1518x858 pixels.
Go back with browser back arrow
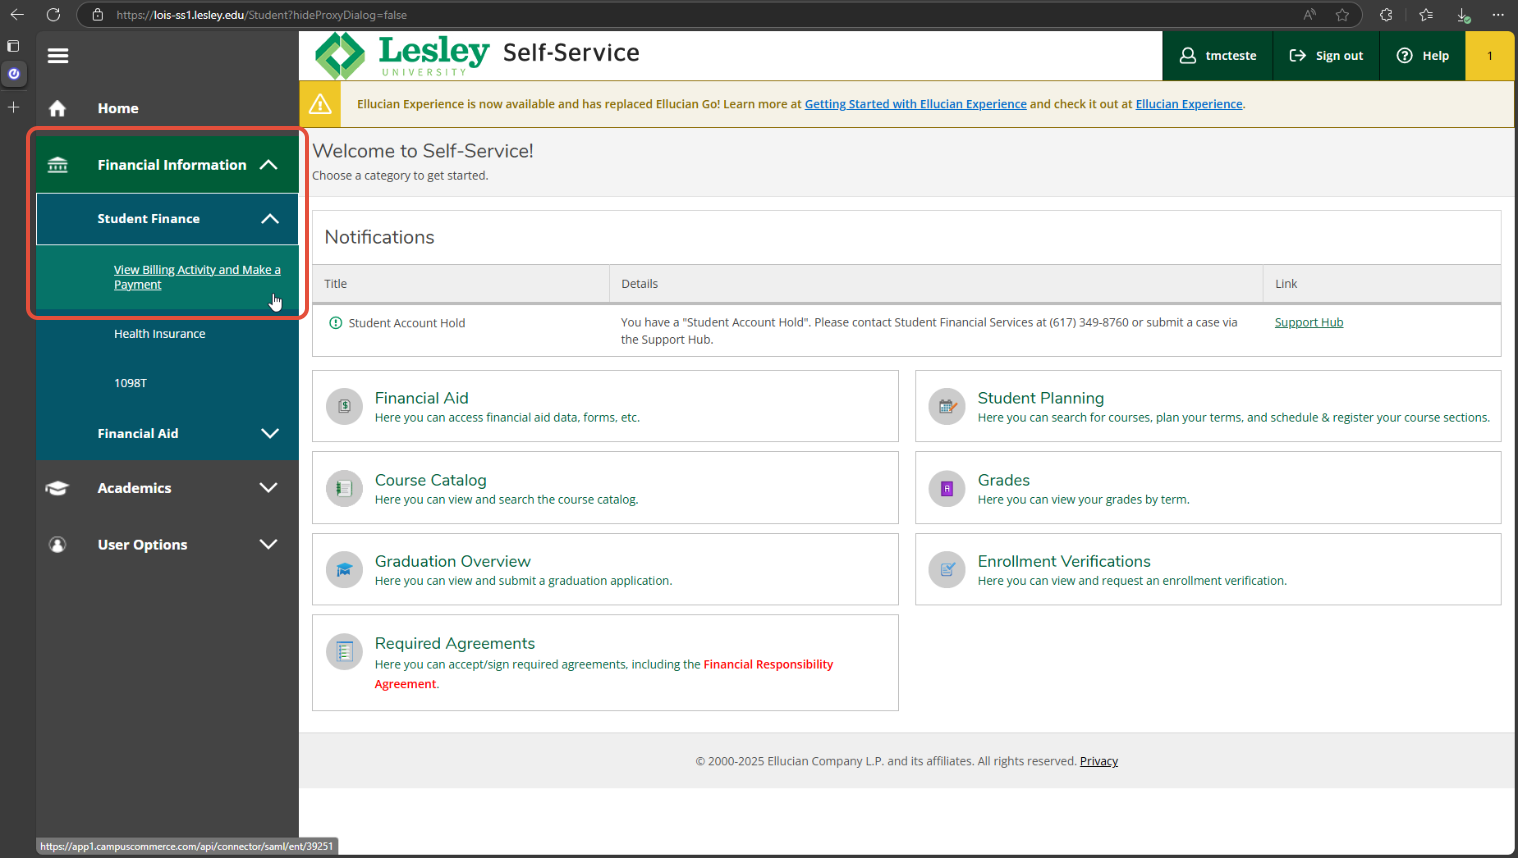tap(17, 15)
